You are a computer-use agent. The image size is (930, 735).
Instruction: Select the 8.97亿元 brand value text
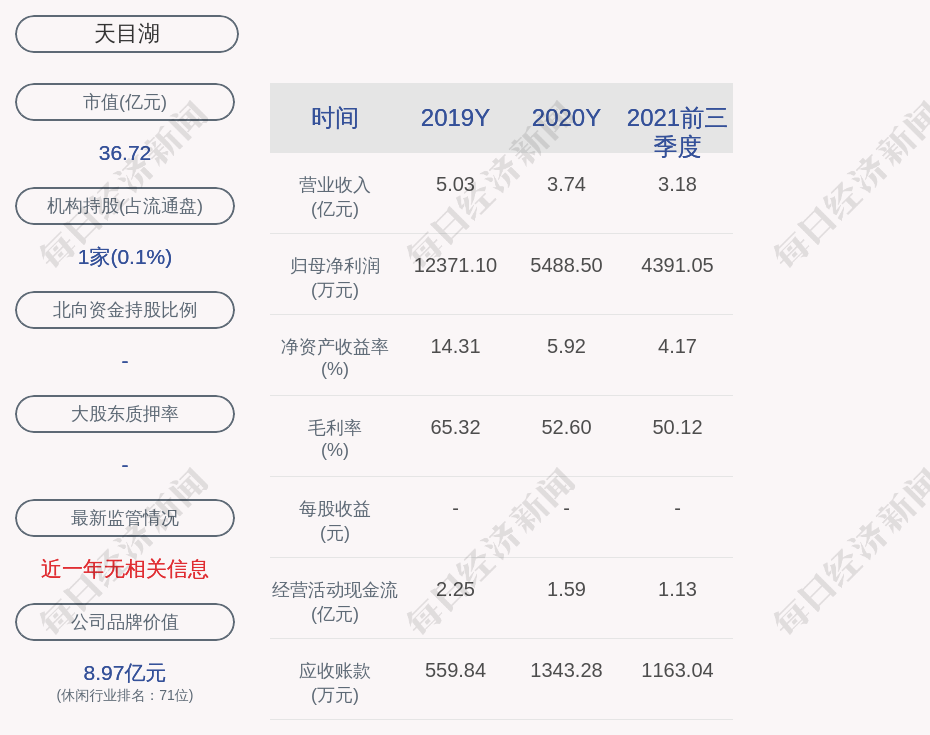pos(125,673)
